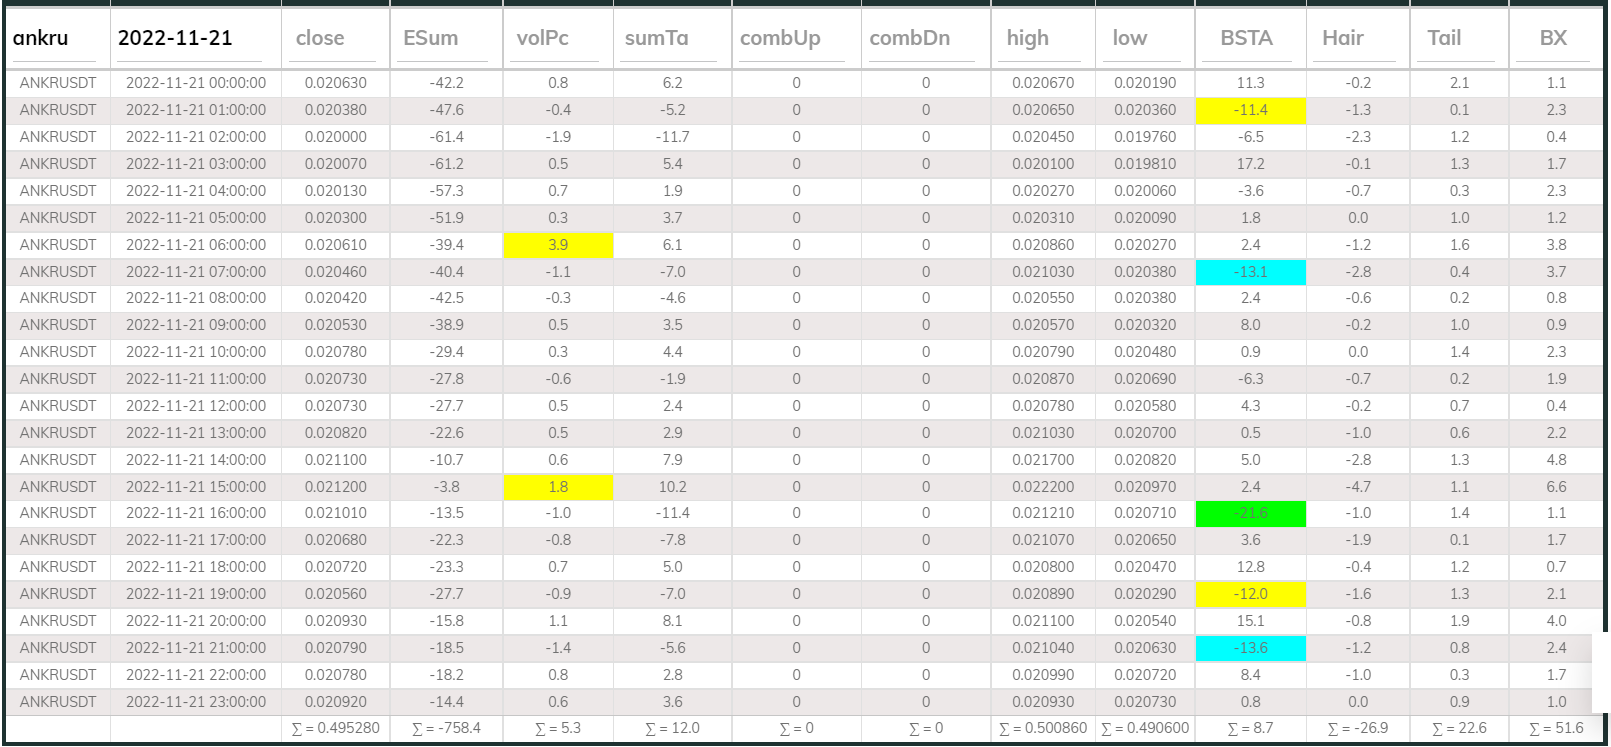Click timestamp '2022-11-21 00:00:00'

196,83
